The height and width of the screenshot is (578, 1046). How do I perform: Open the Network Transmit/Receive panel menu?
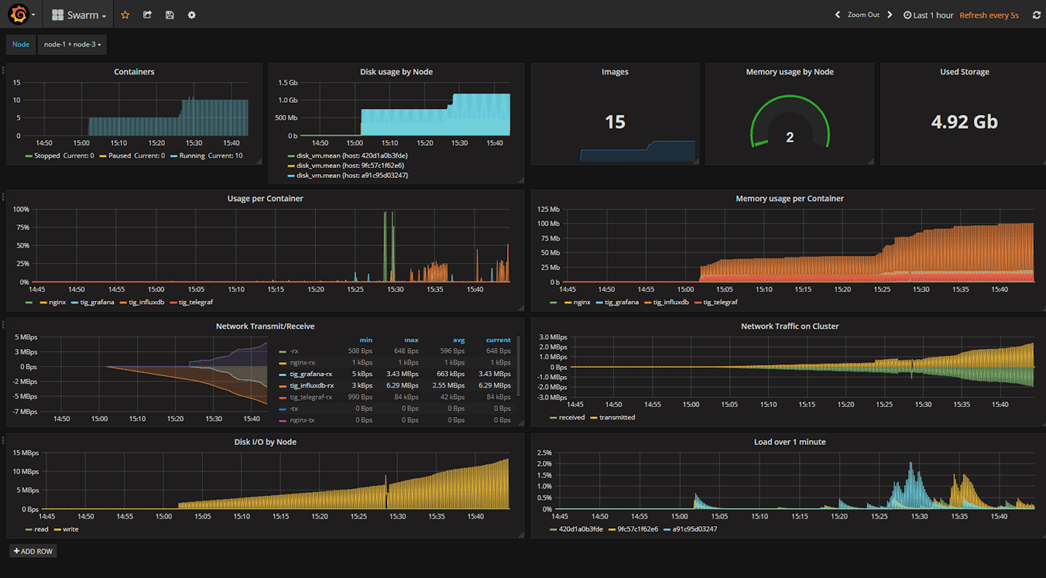coord(265,326)
